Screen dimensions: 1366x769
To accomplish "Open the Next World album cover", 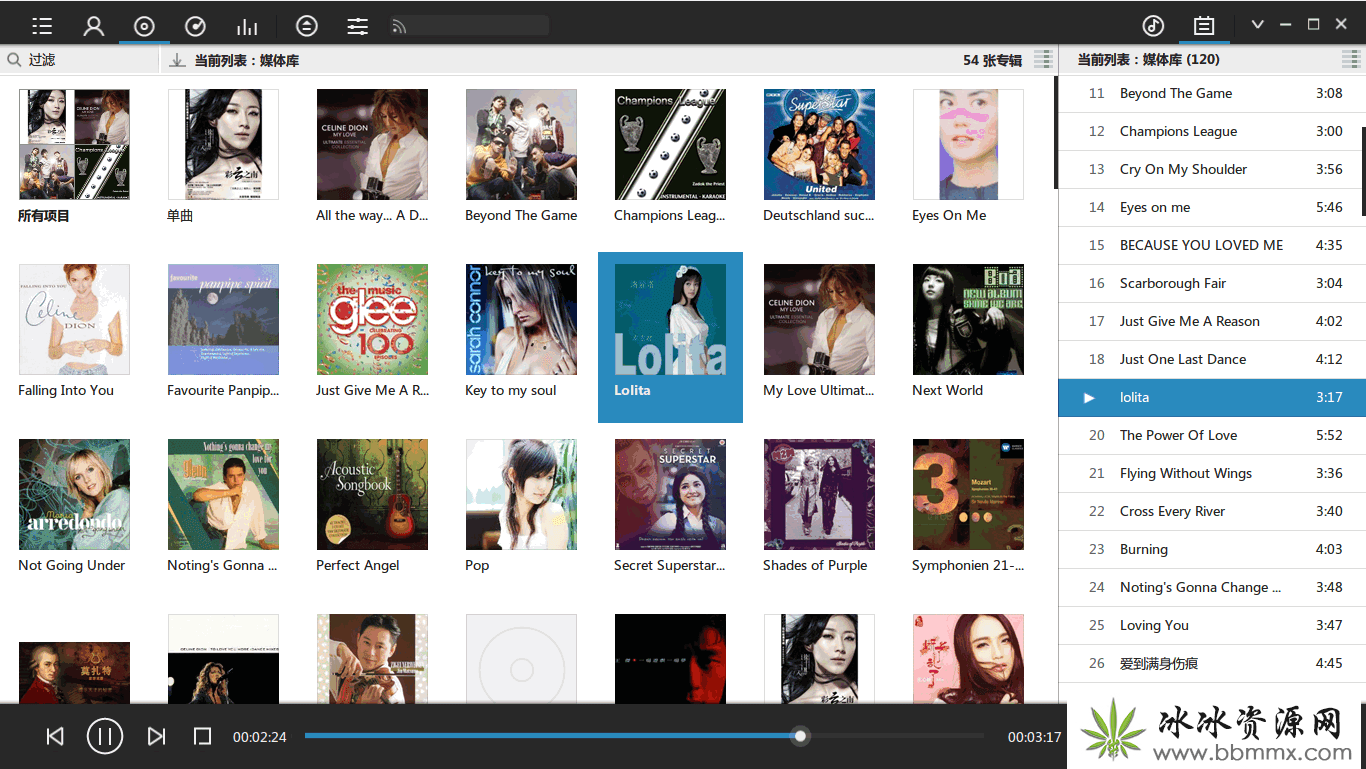I will click(x=968, y=320).
